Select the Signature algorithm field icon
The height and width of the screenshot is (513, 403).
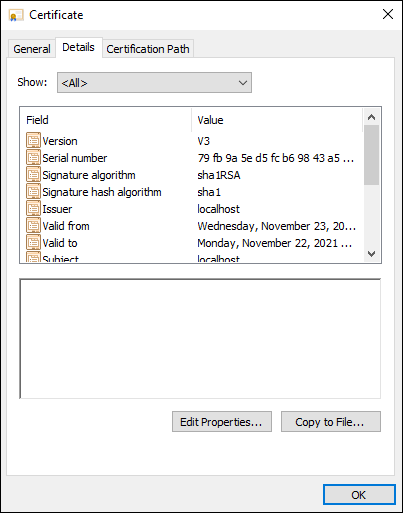point(33,174)
